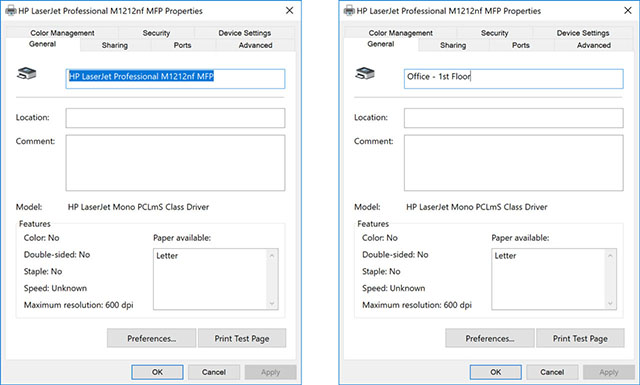Focus the Location field in right dialog
The height and width of the screenshot is (385, 640).
pos(513,118)
